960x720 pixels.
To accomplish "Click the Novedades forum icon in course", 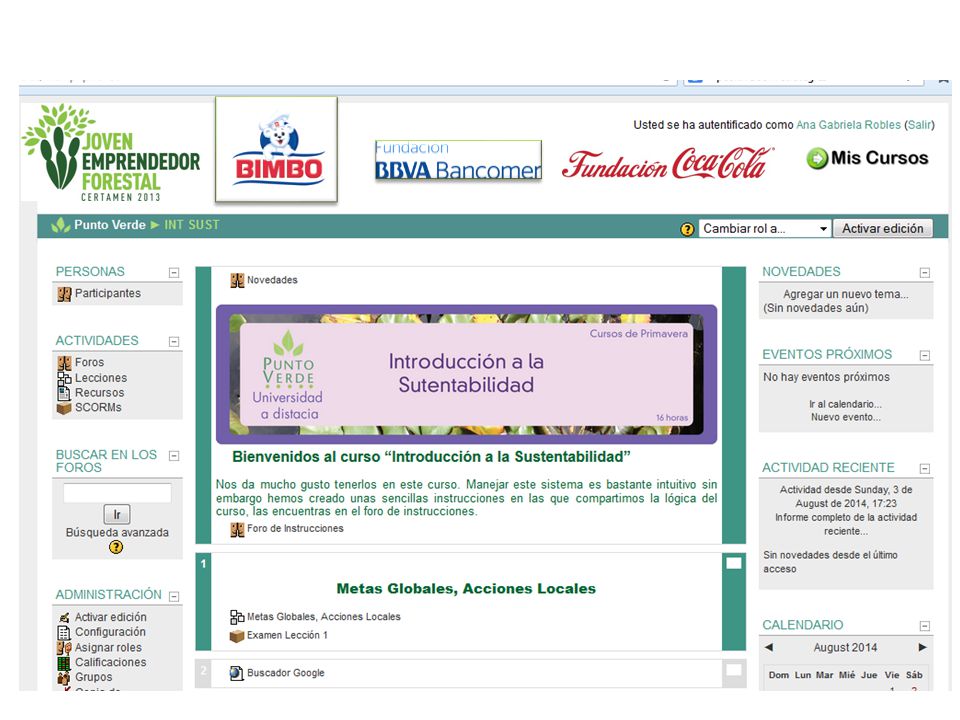I will (237, 280).
